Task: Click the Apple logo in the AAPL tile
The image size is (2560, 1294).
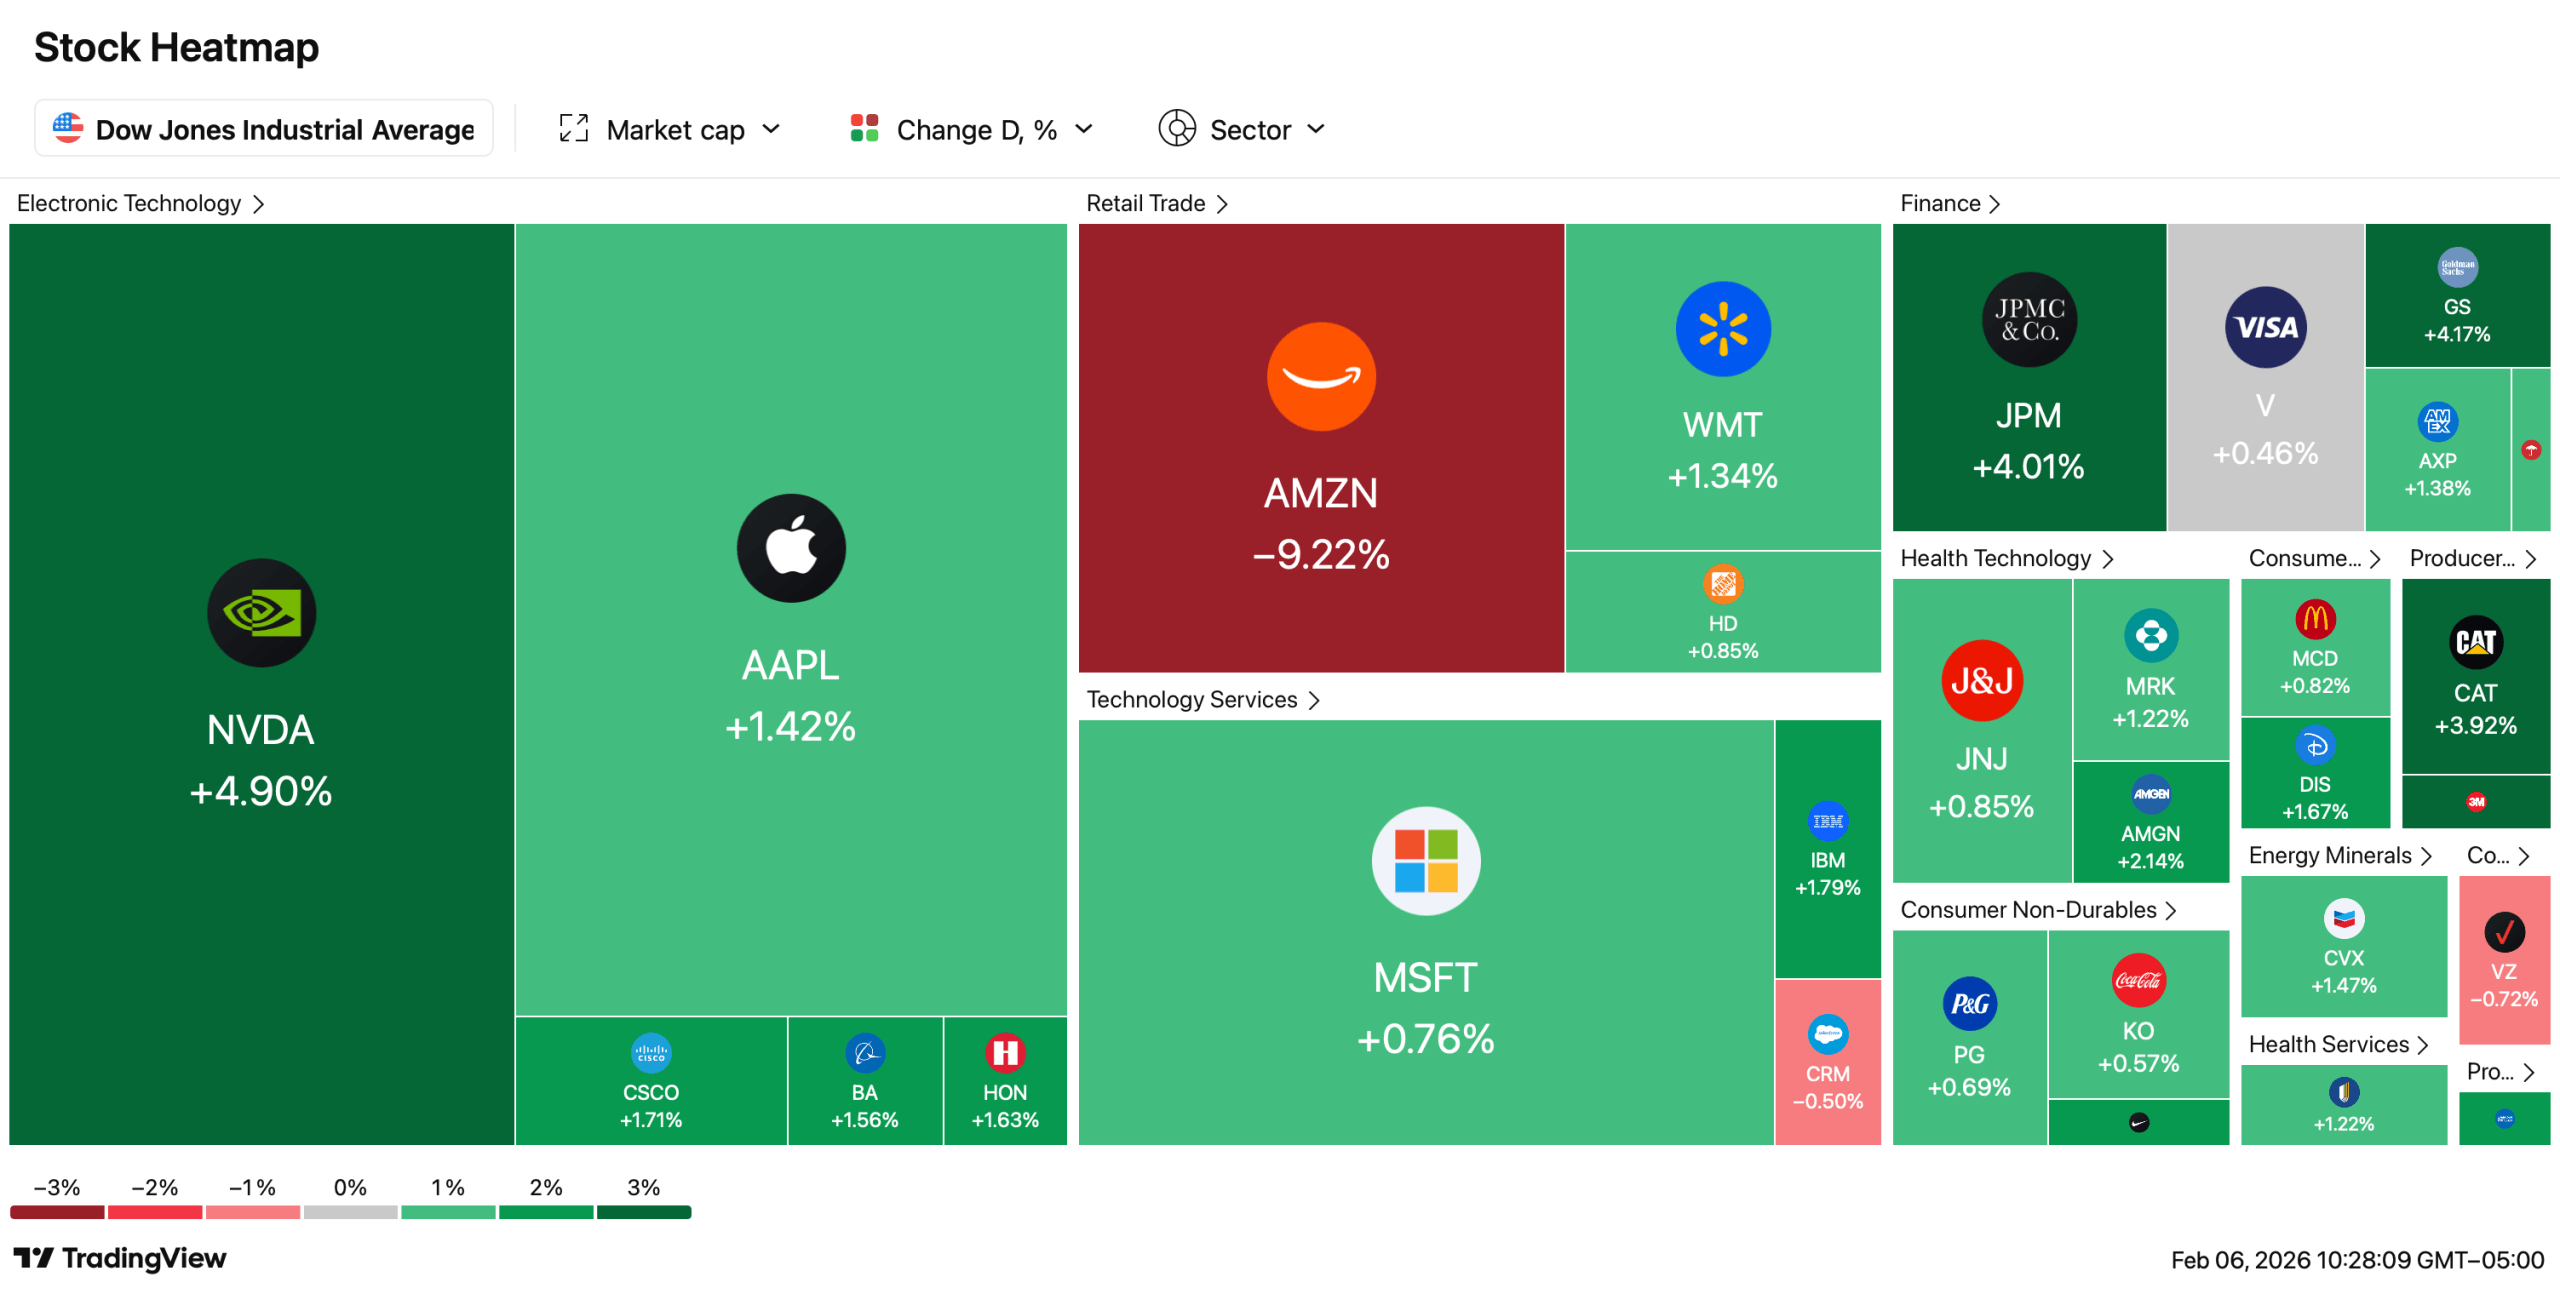Action: pos(791,547)
